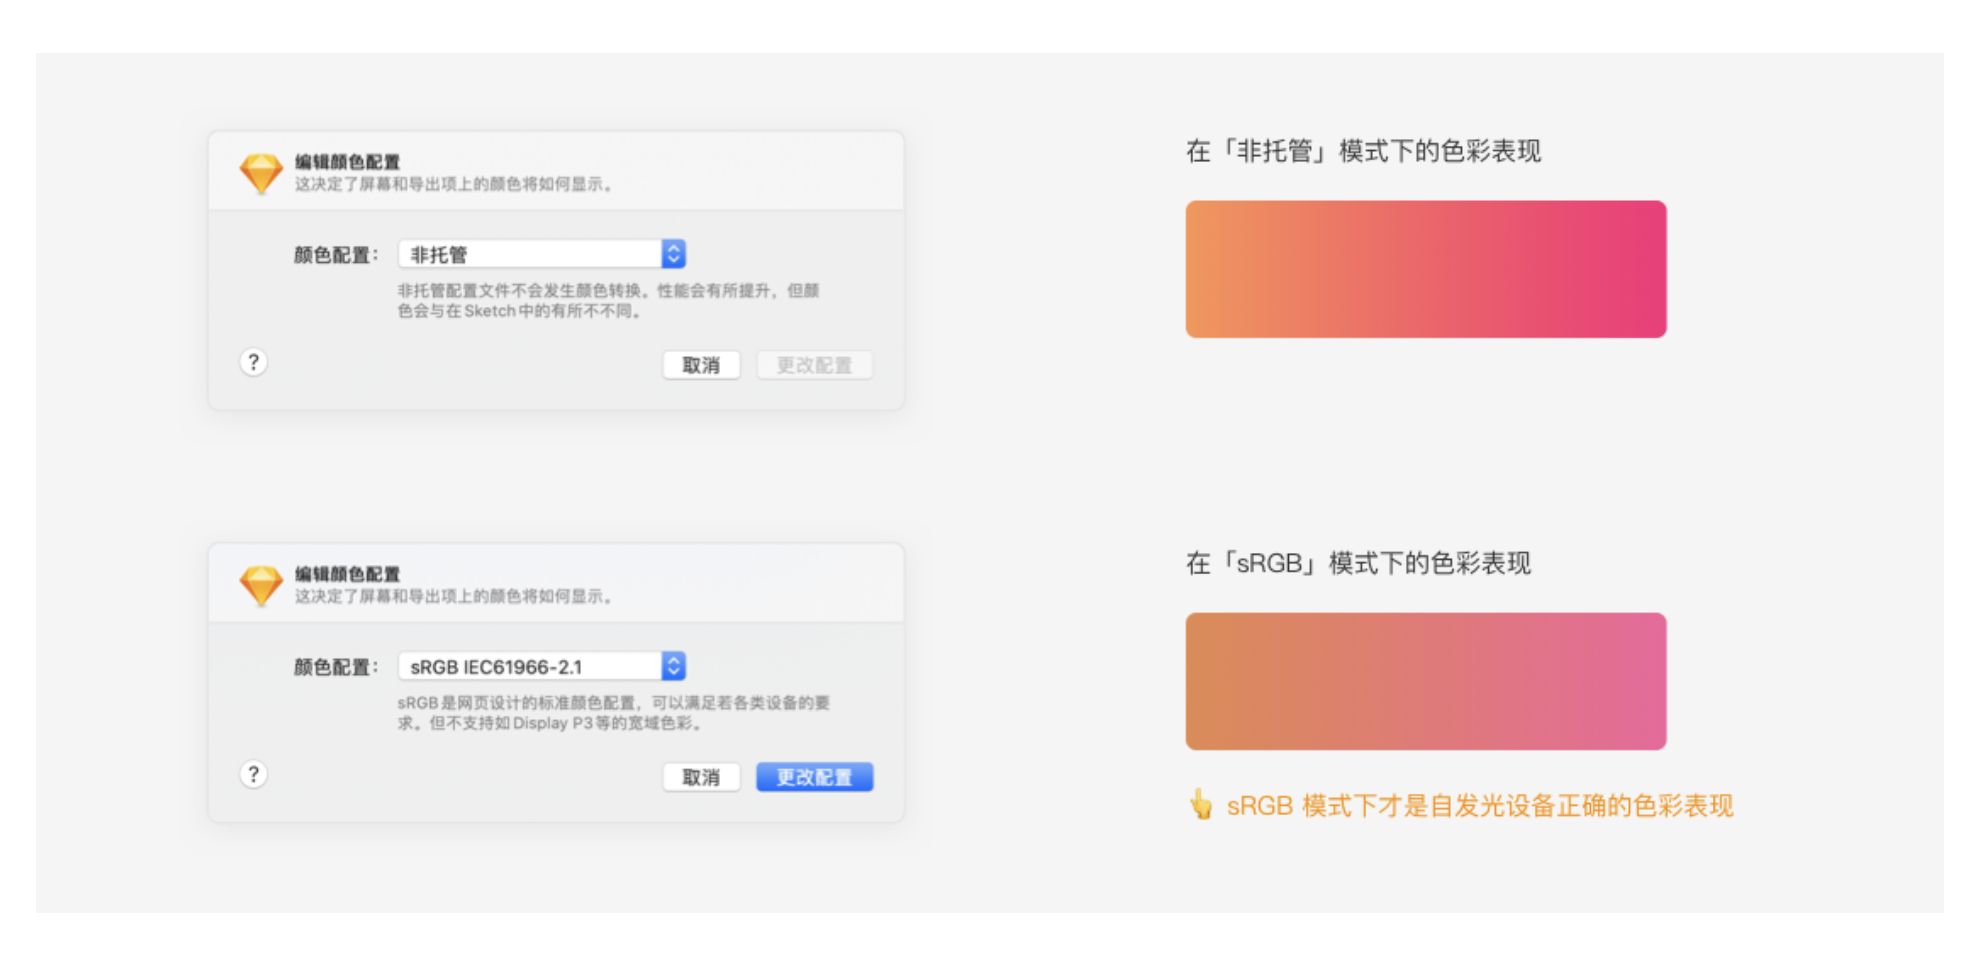Click the Sketch diamond icon in the bottom dialog
Image resolution: width=1966 pixels, height=958 pixels.
pyautogui.click(x=261, y=585)
